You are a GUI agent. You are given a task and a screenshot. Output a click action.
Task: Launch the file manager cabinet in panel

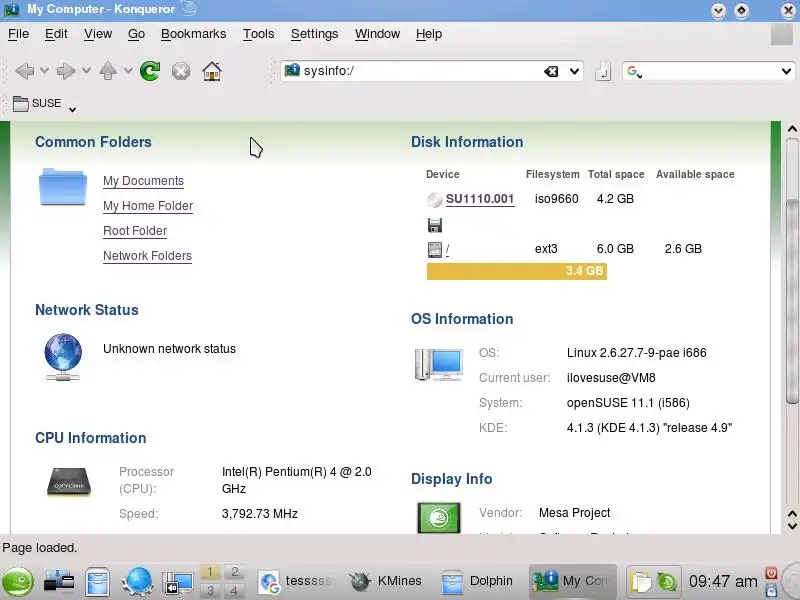pyautogui.click(x=97, y=582)
